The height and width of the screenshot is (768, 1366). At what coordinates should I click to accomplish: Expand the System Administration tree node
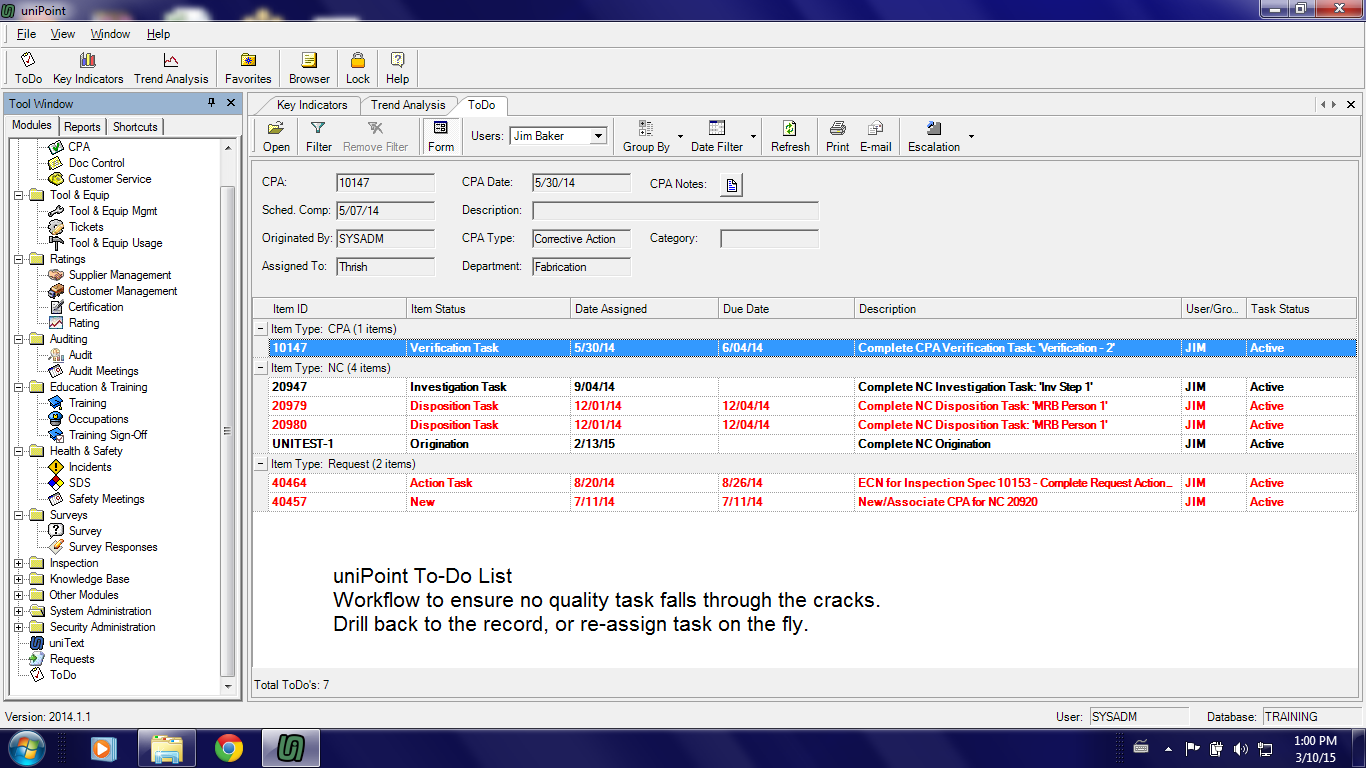pyautogui.click(x=19, y=611)
